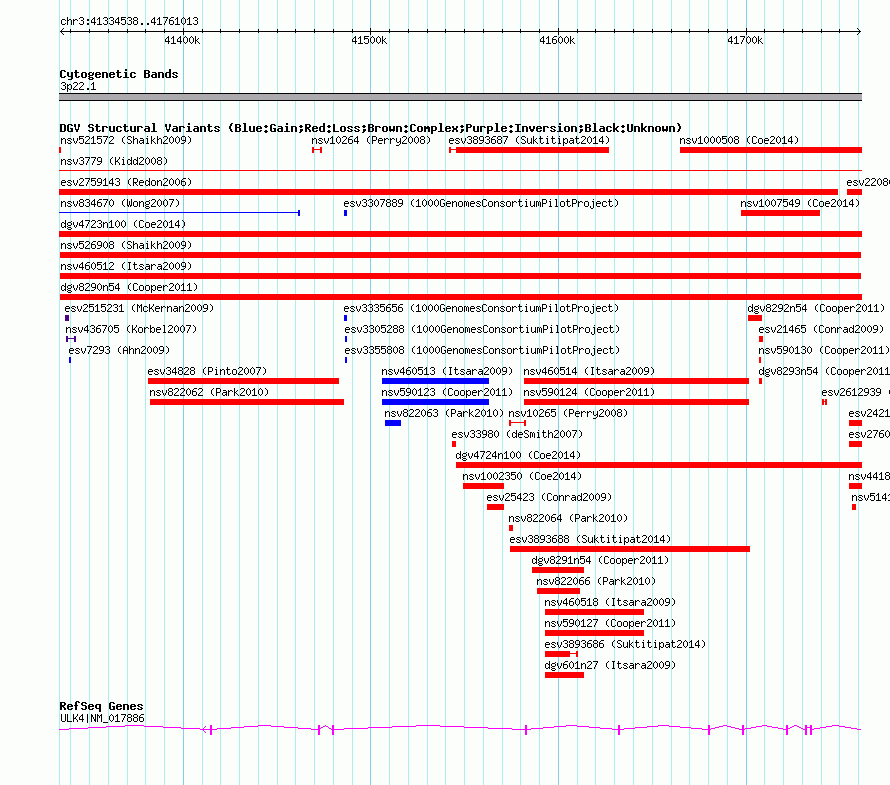The width and height of the screenshot is (890, 785).
Task: Click the red bar under dgv4724n100 (Coe2014)
Action: (659, 465)
